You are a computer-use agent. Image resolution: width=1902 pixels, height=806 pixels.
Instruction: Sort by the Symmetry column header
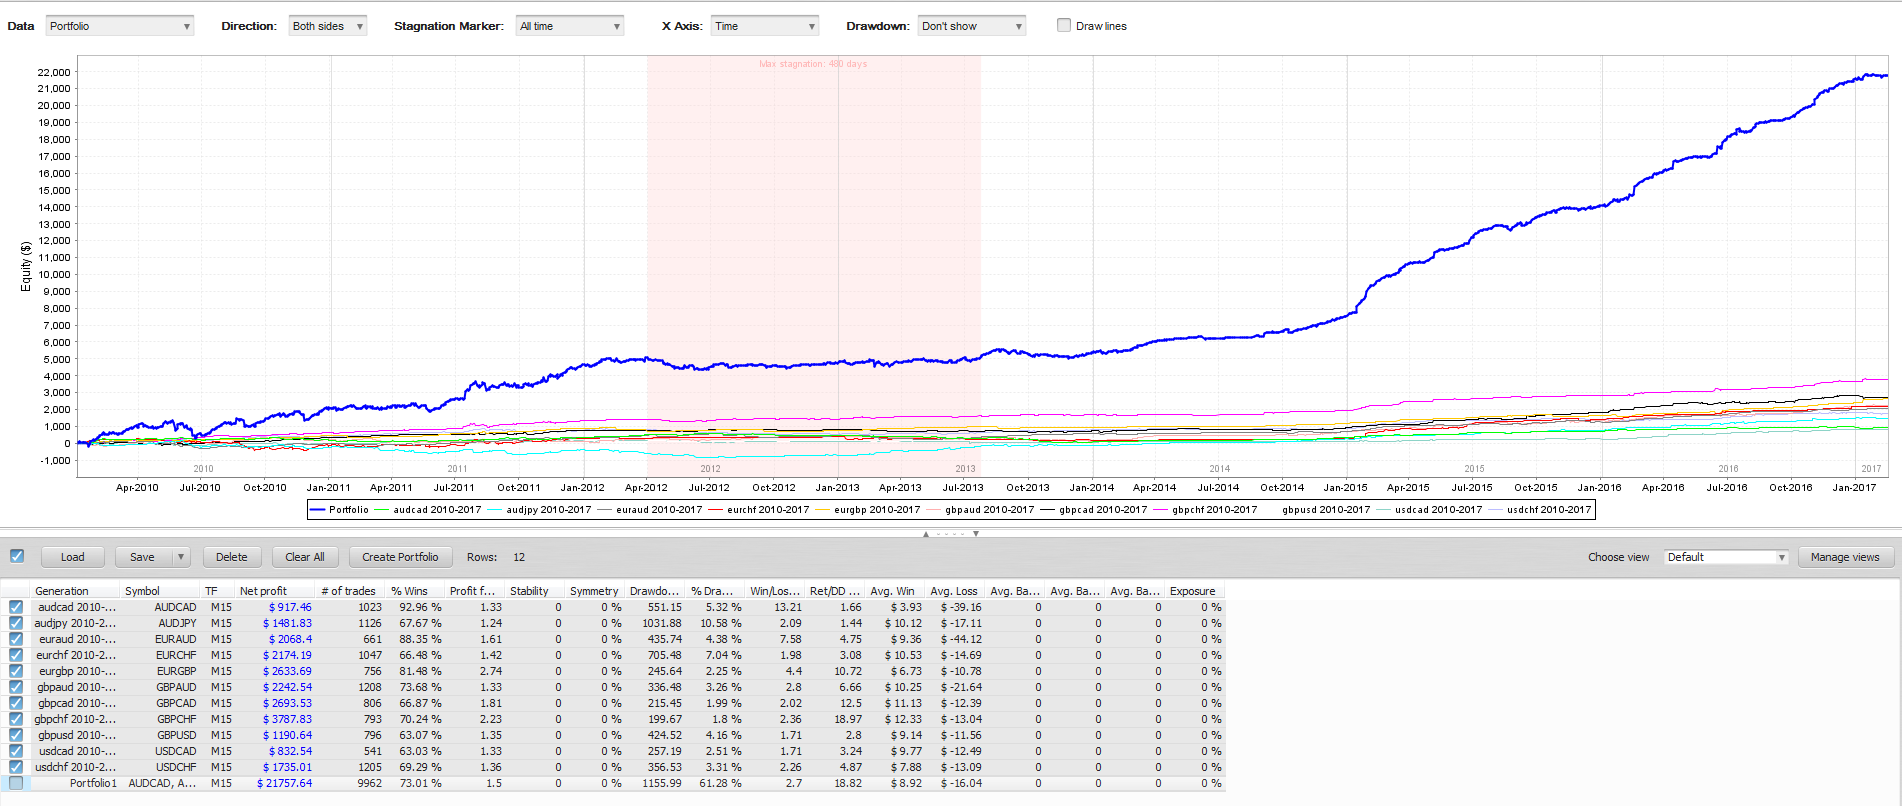pos(595,591)
